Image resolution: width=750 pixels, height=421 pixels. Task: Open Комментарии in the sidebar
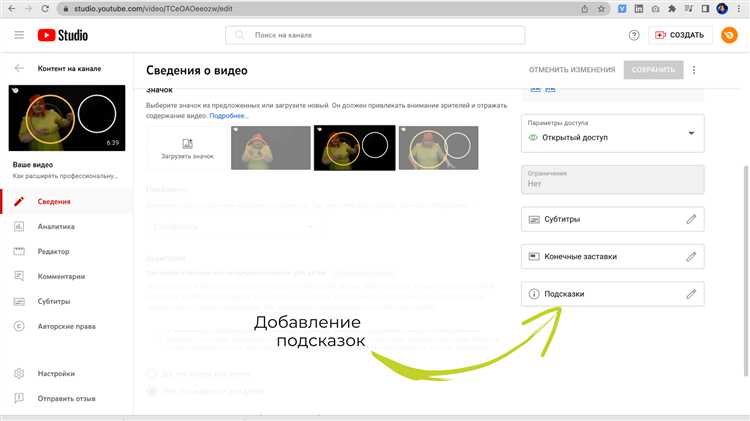(61, 277)
